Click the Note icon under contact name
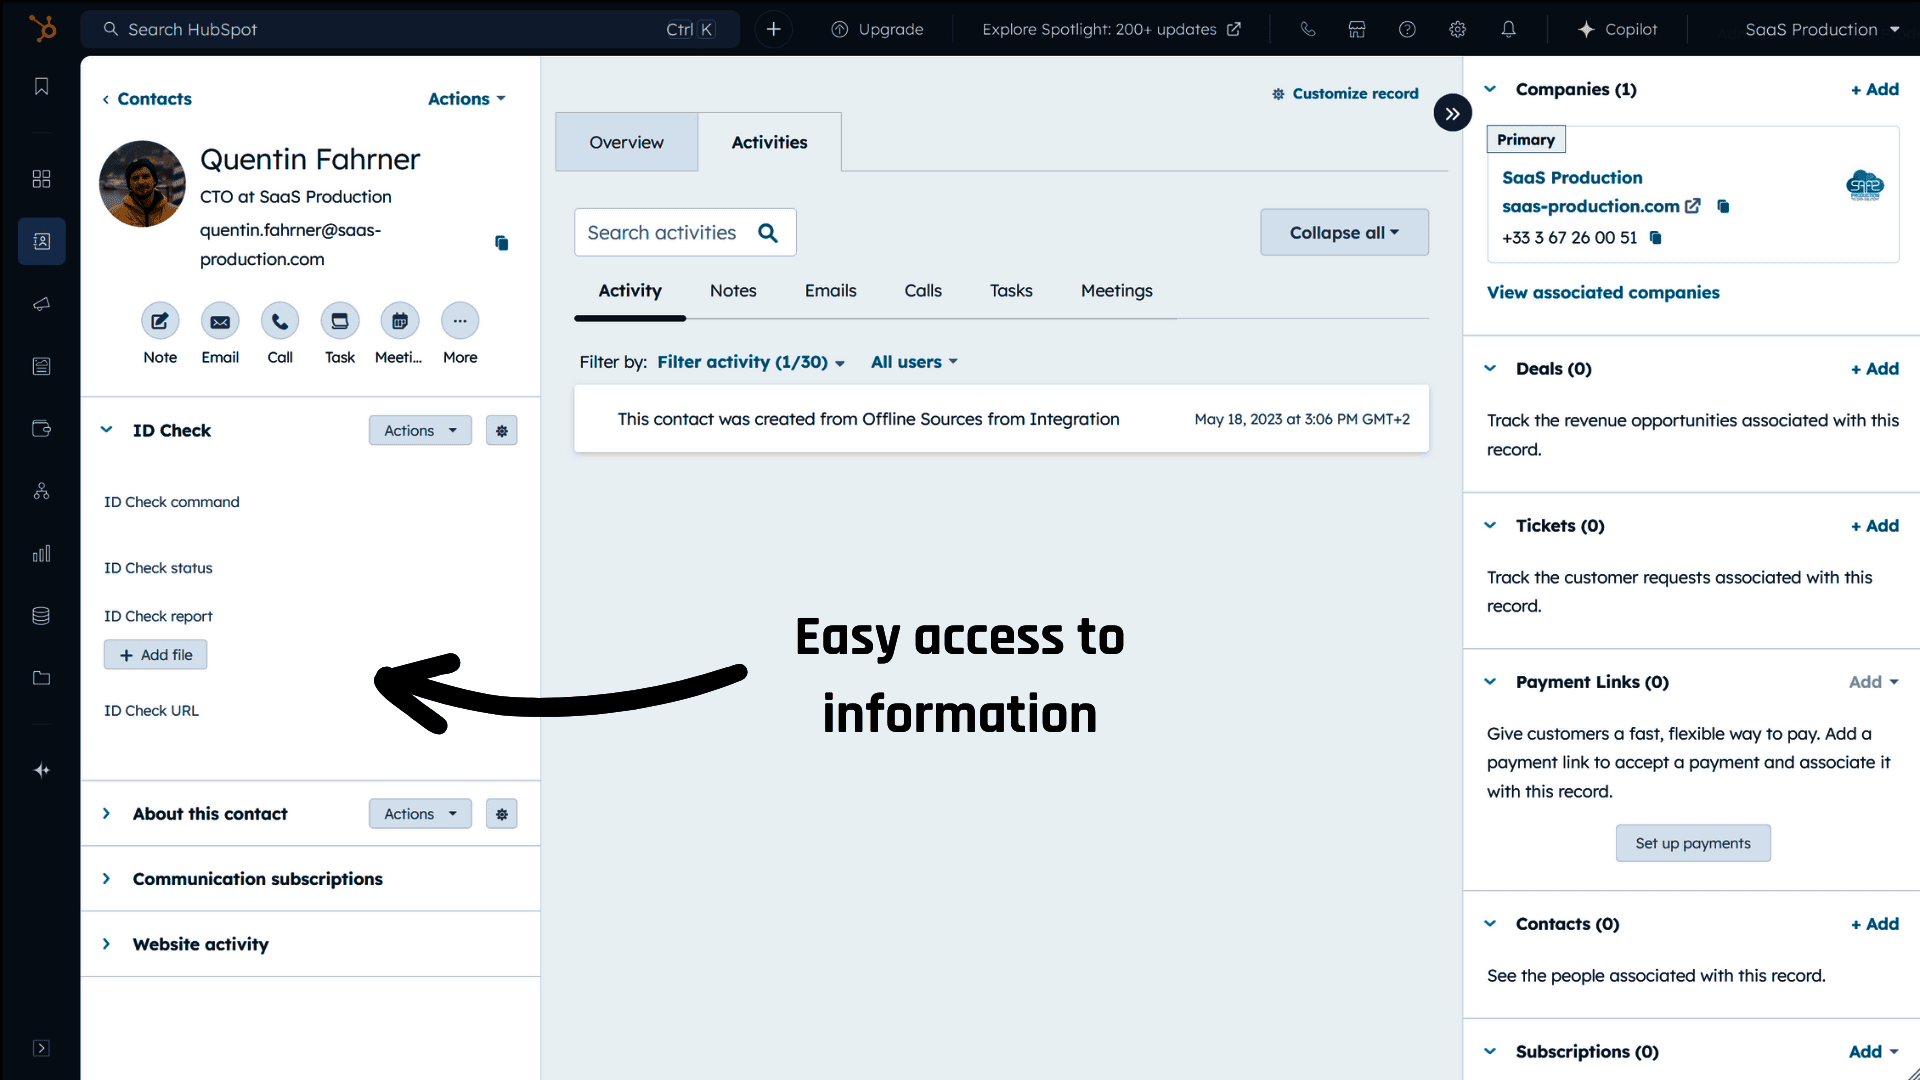The image size is (1920, 1080). click(x=160, y=321)
